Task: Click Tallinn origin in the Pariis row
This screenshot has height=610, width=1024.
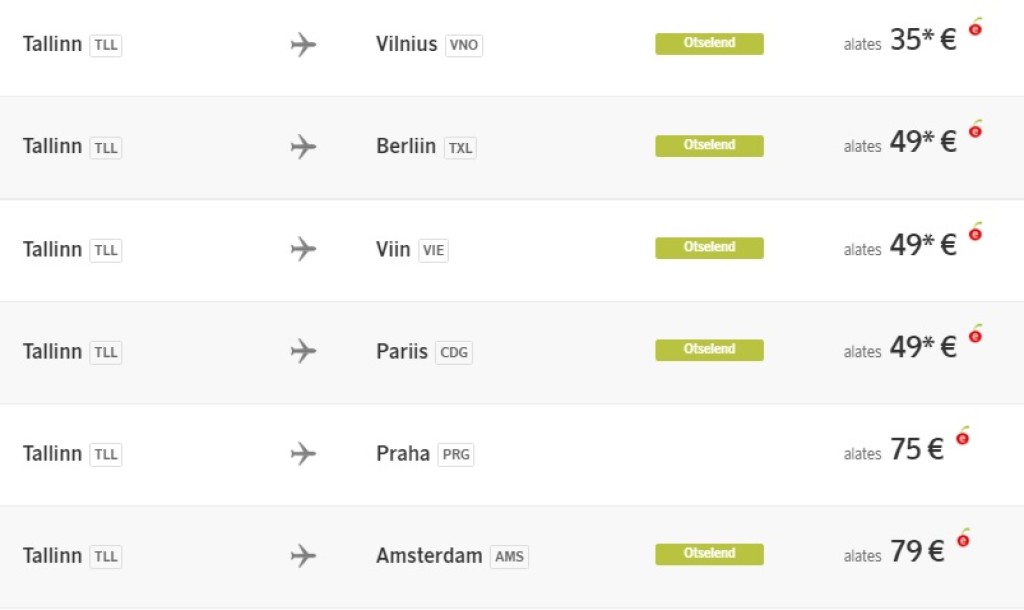Action: coord(52,351)
